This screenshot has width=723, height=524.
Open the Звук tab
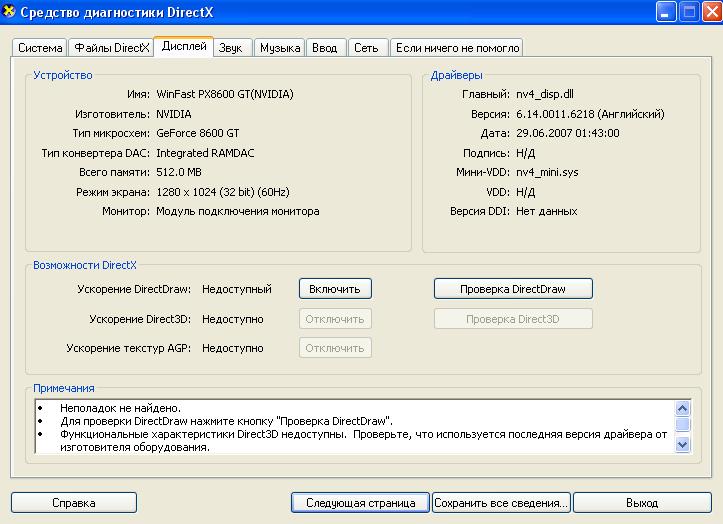231,48
